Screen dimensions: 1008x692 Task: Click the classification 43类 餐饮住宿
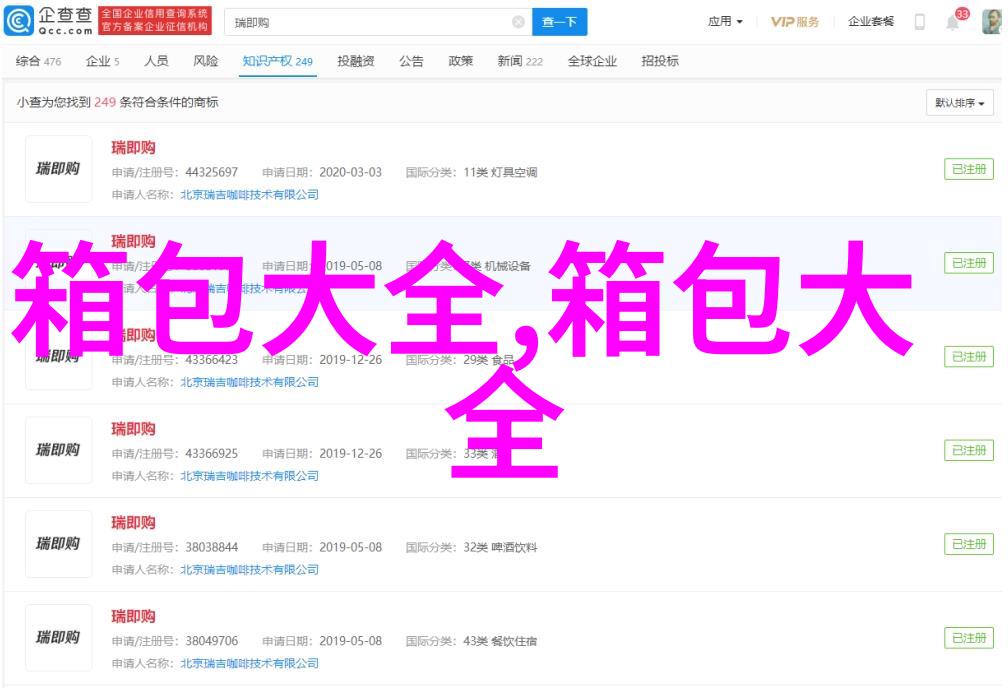pyautogui.click(x=500, y=641)
